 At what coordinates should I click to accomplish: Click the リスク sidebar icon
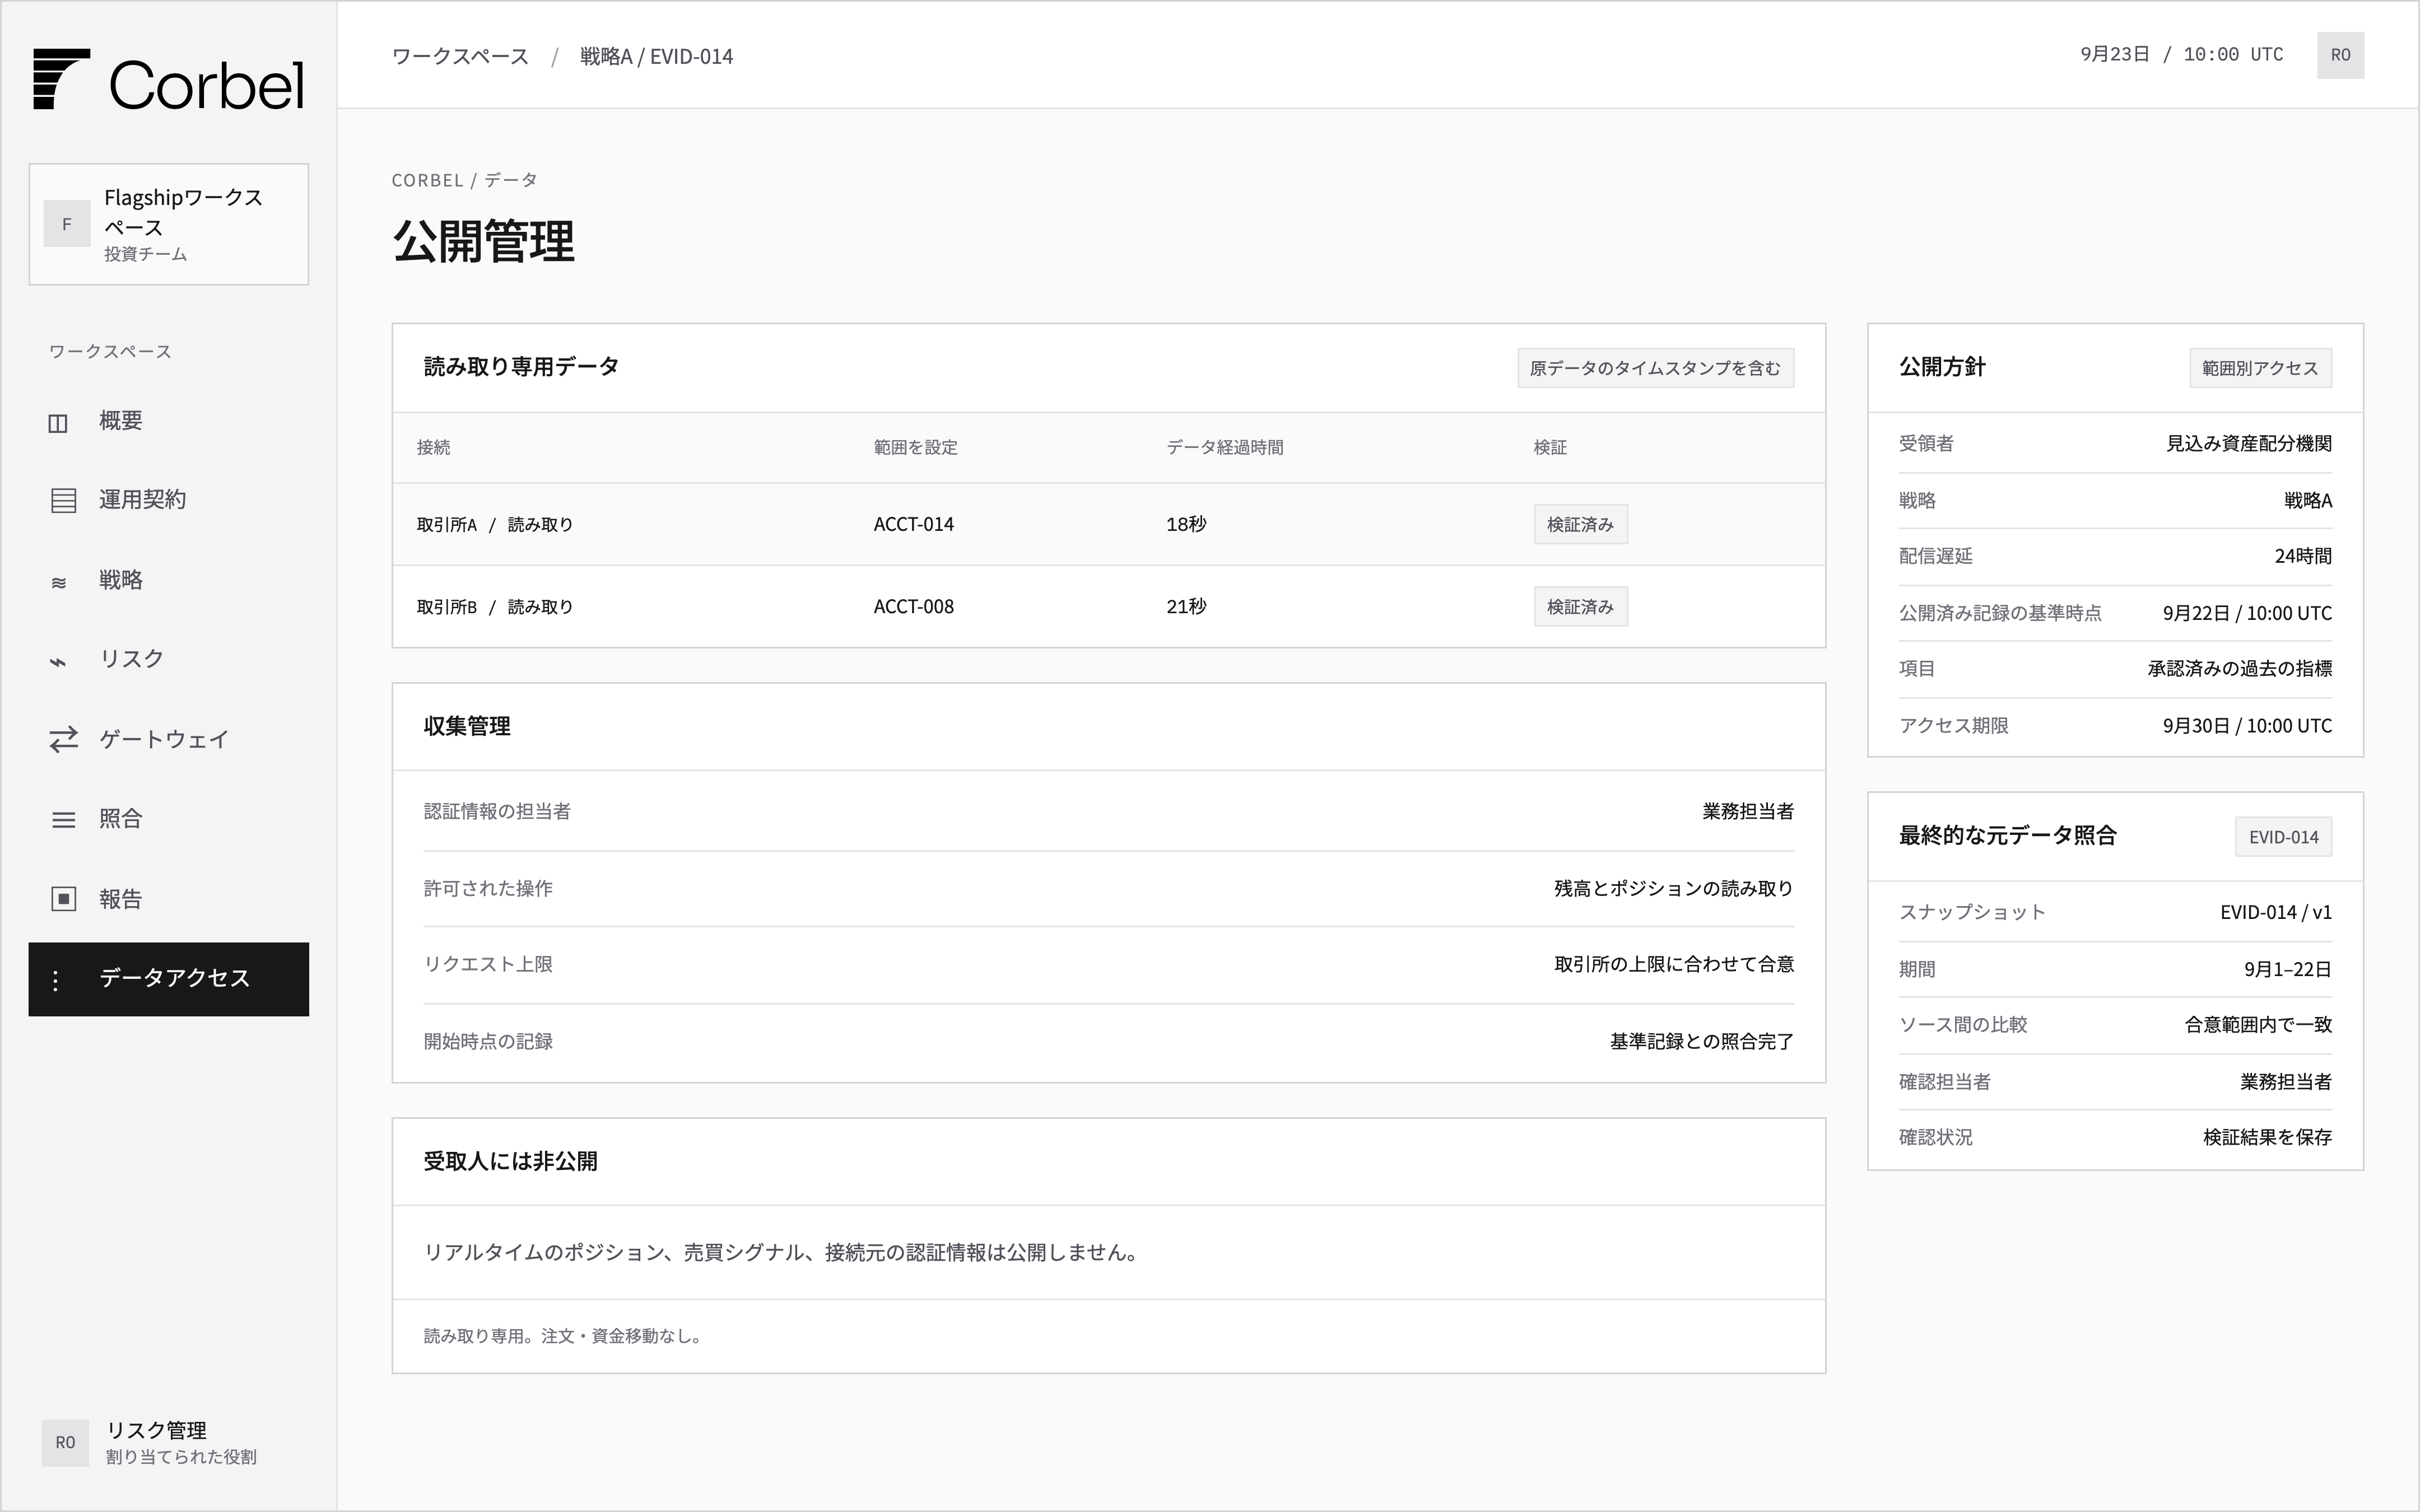click(x=58, y=662)
